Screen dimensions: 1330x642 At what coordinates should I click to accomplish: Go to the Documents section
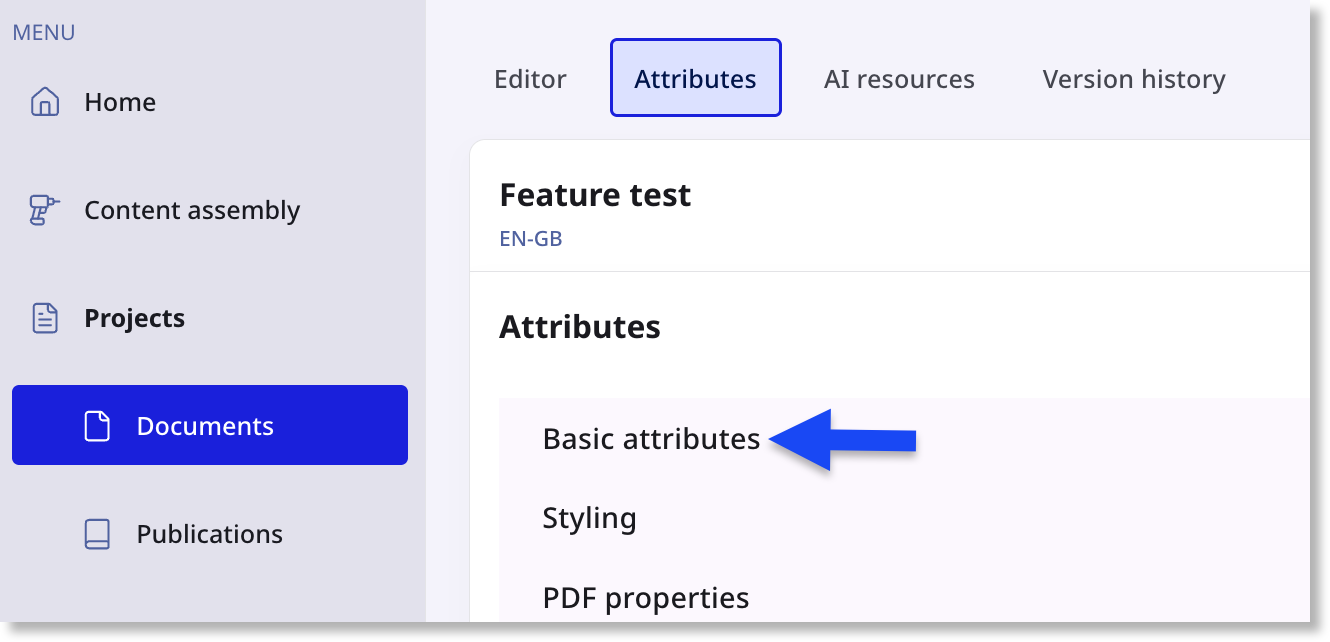coord(210,425)
